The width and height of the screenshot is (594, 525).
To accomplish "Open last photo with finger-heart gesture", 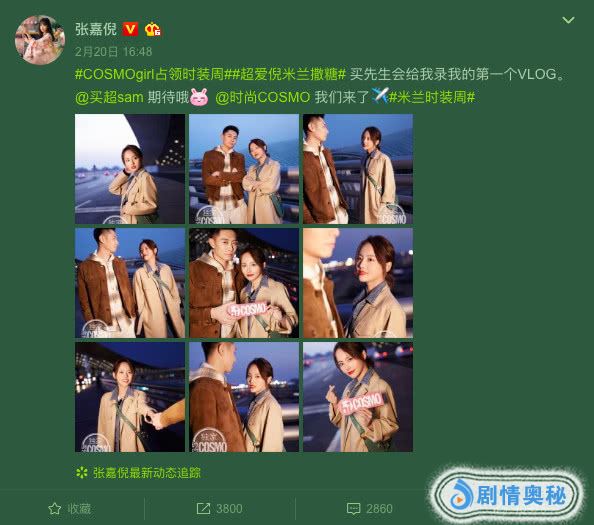I will [358, 397].
